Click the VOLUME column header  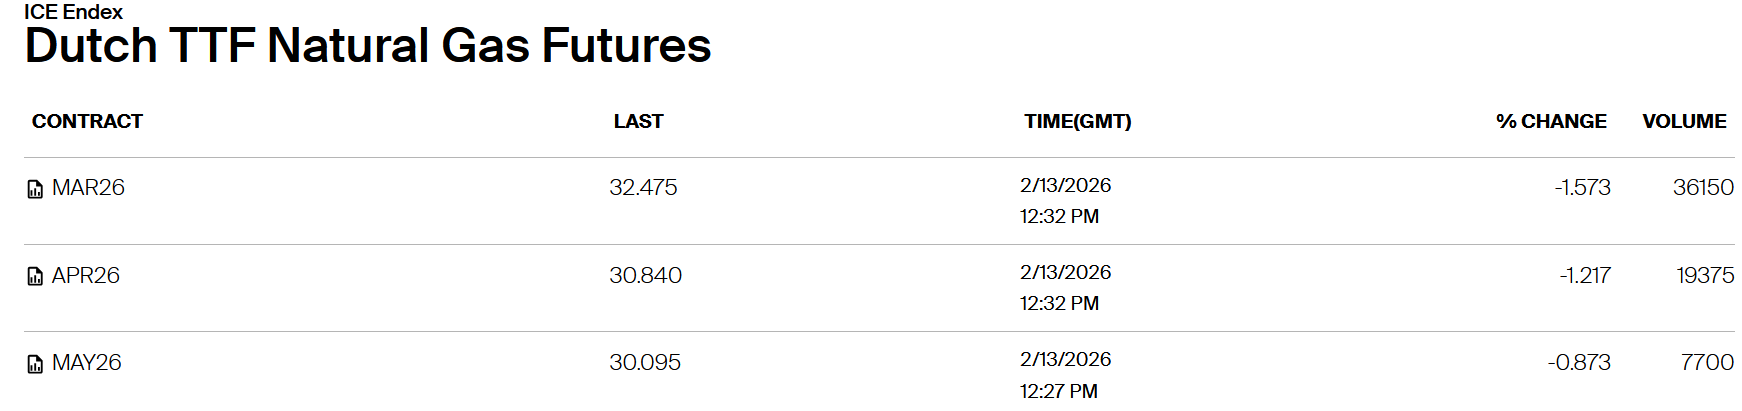click(1684, 122)
